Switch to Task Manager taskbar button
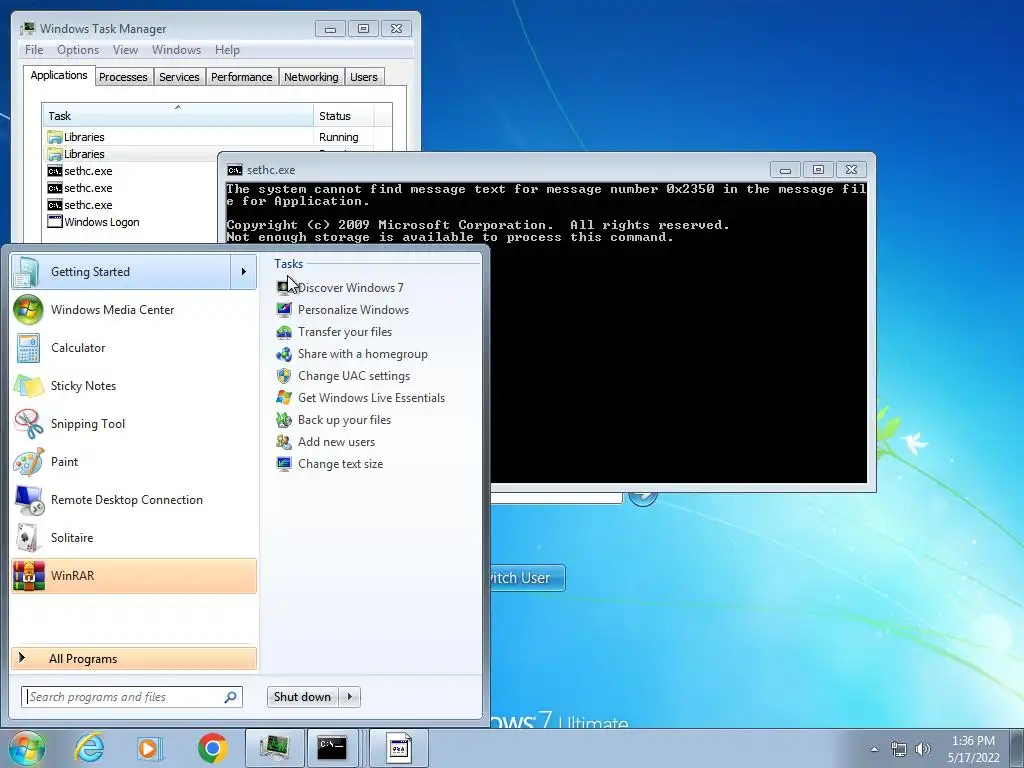This screenshot has width=1024, height=768. pos(274,748)
